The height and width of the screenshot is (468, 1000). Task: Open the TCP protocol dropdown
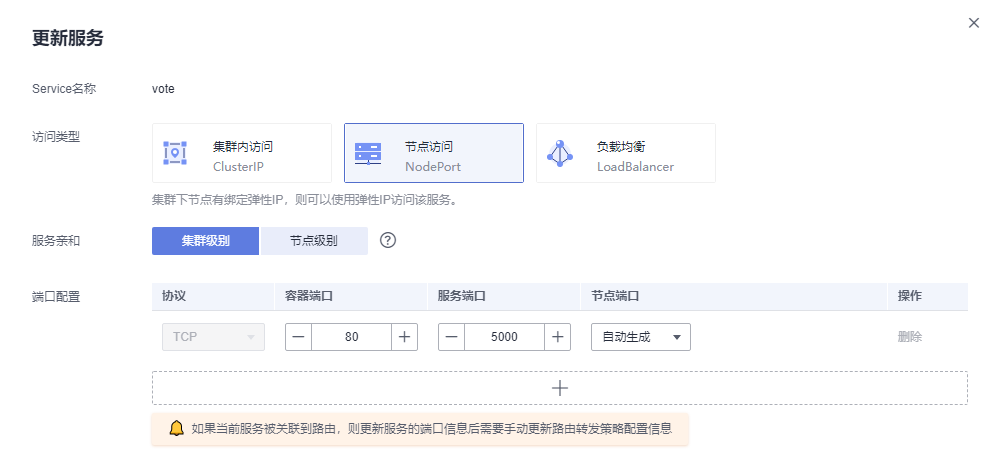[x=213, y=337]
